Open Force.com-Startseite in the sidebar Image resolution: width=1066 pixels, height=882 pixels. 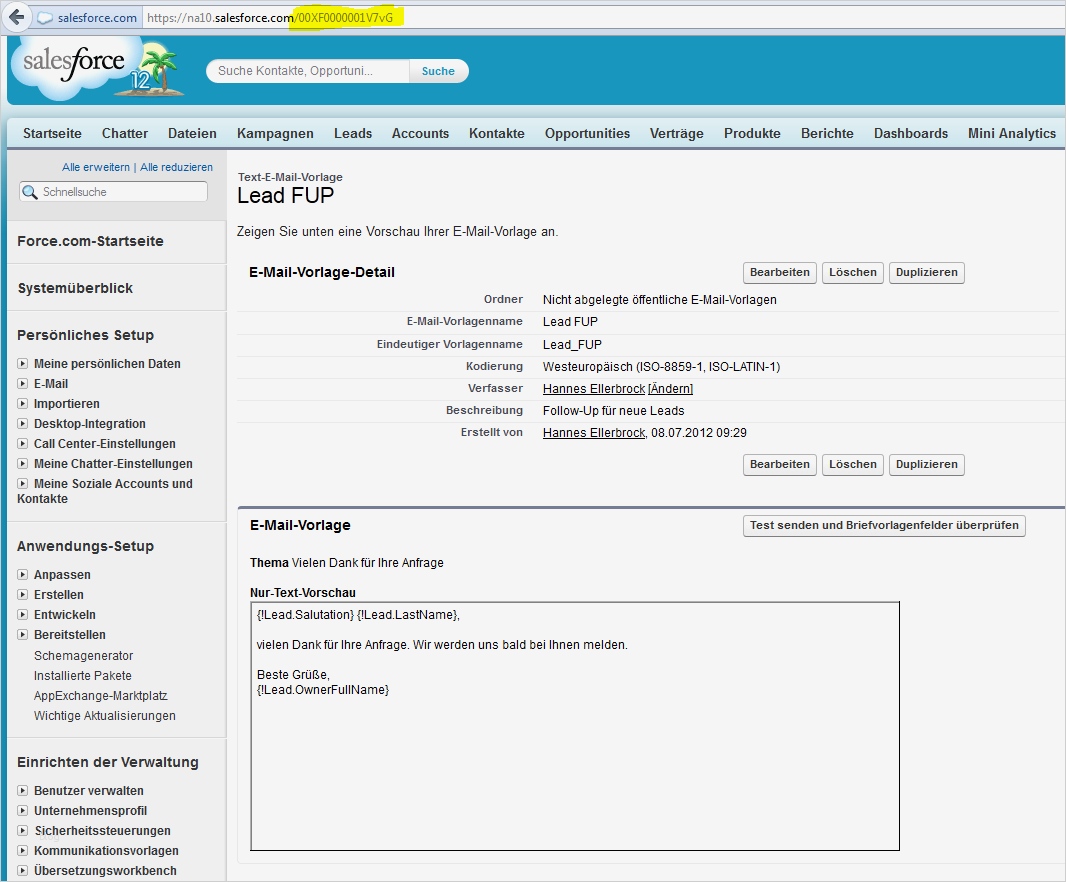coord(90,241)
